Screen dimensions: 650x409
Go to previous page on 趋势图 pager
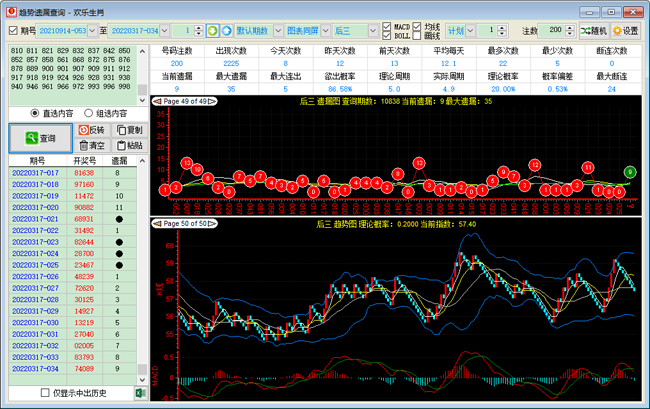click(157, 223)
